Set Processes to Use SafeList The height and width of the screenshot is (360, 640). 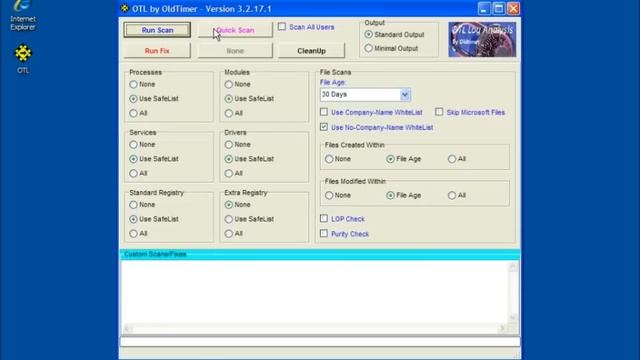(x=133, y=99)
